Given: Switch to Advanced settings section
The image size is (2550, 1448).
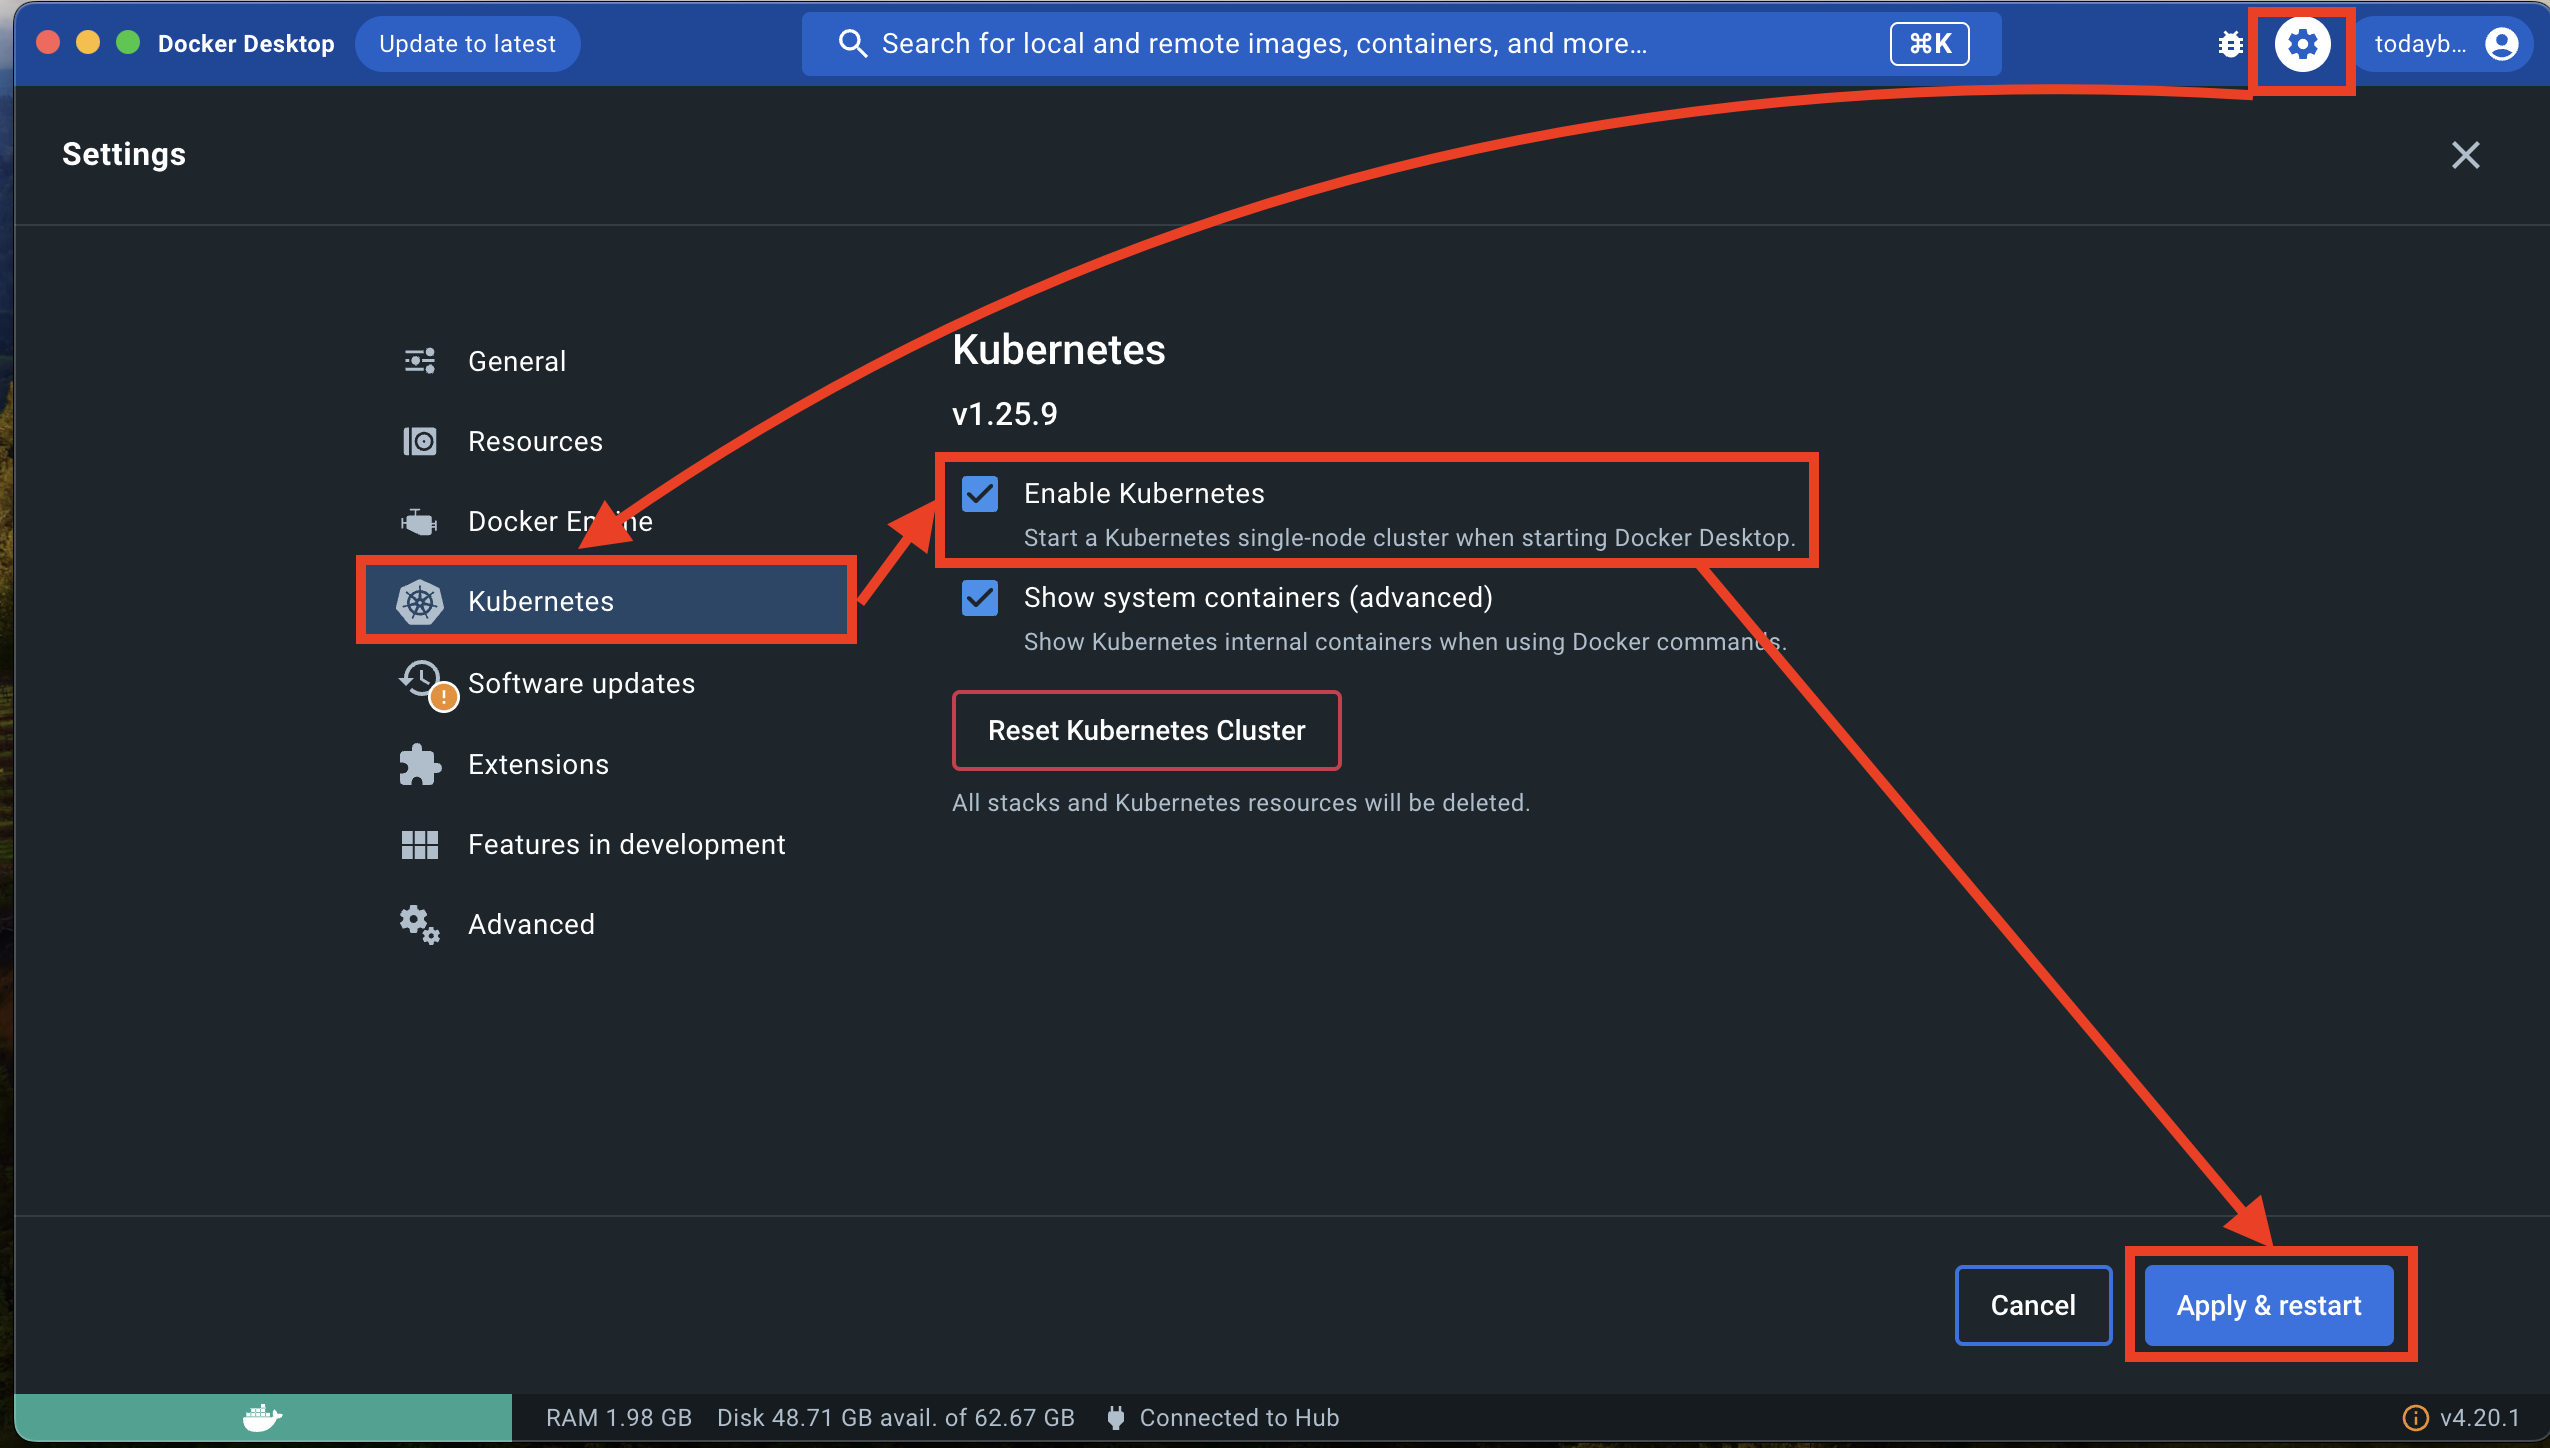Looking at the screenshot, I should pos(530,924).
